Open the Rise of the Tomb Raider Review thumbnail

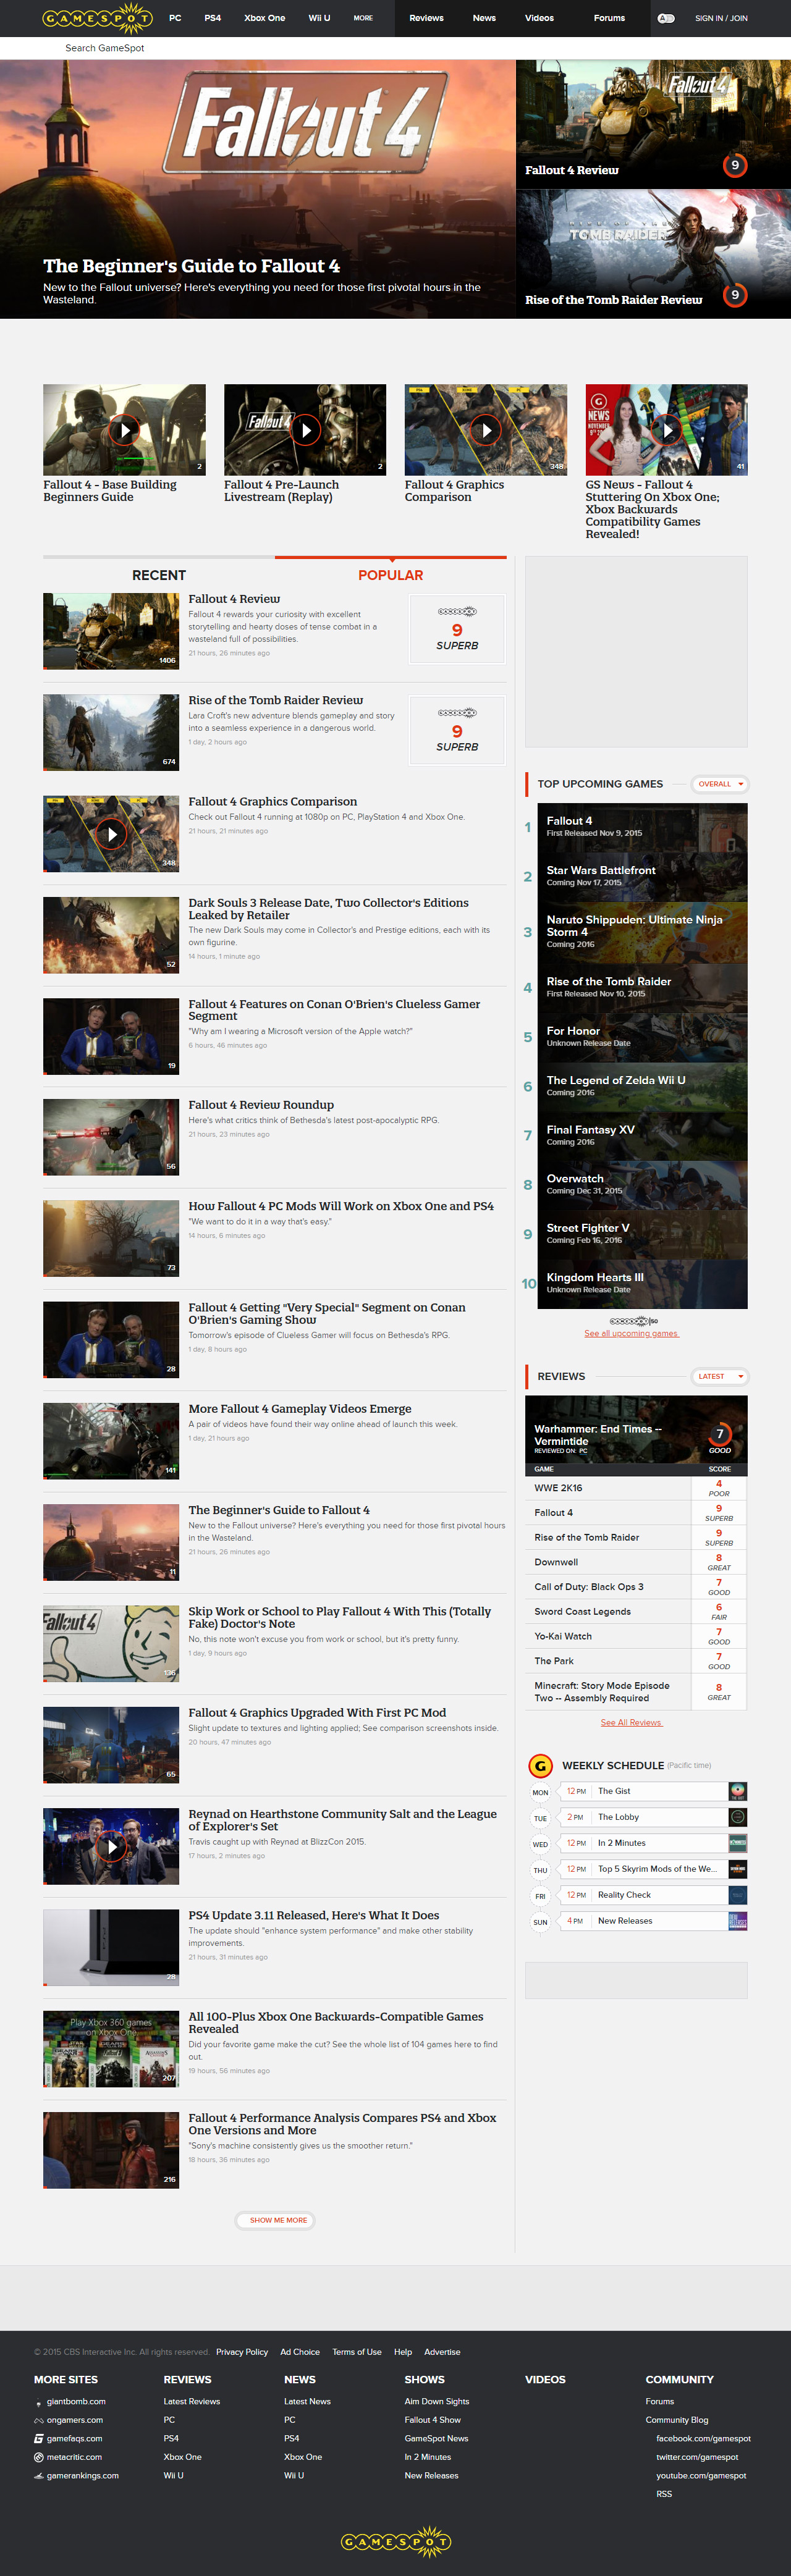click(111, 732)
